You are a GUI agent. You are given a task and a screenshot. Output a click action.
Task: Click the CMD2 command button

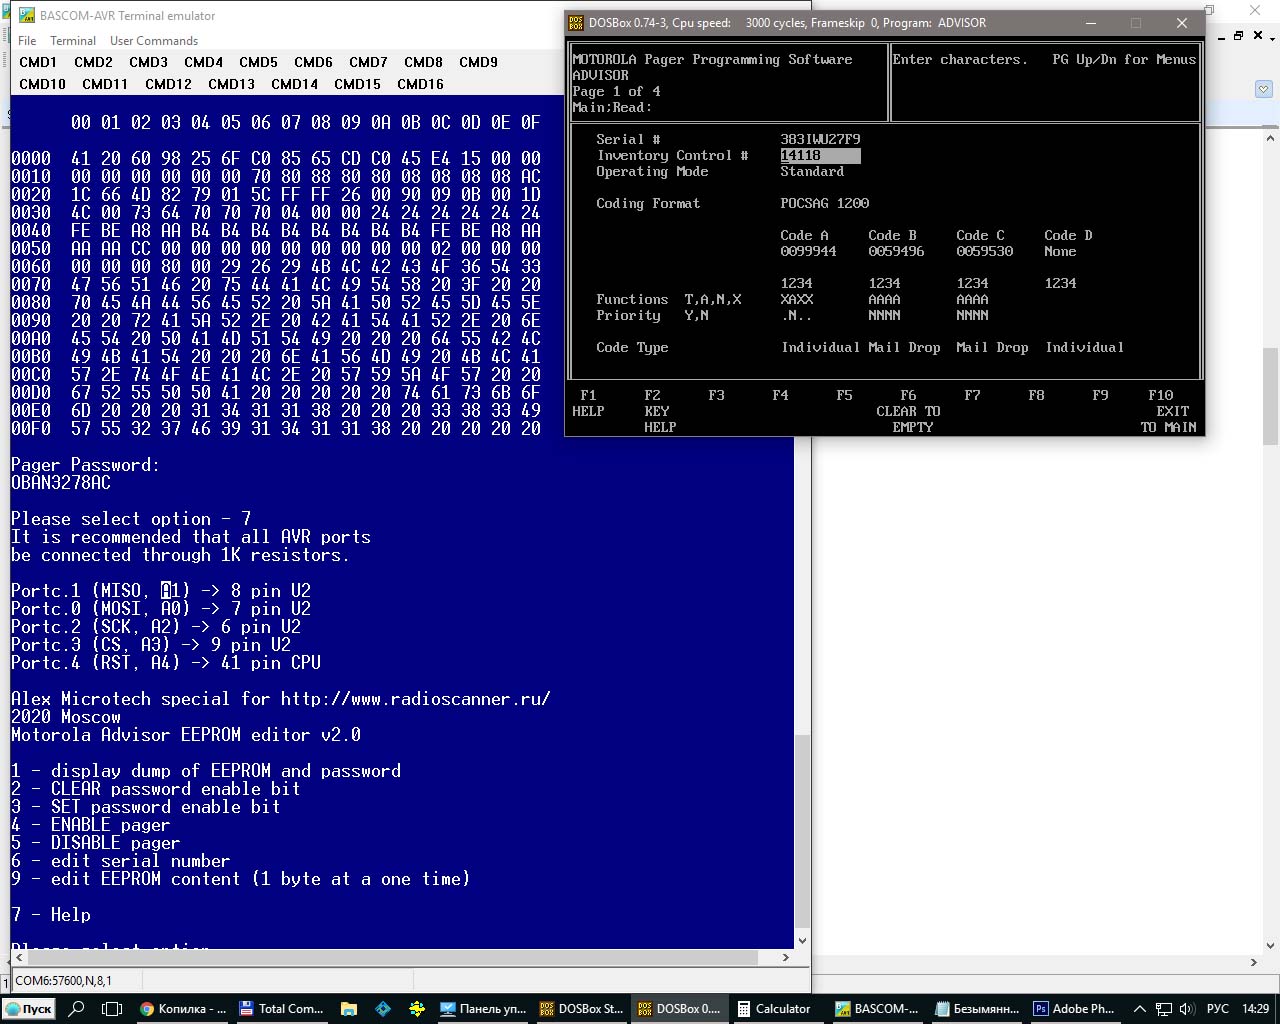[93, 62]
